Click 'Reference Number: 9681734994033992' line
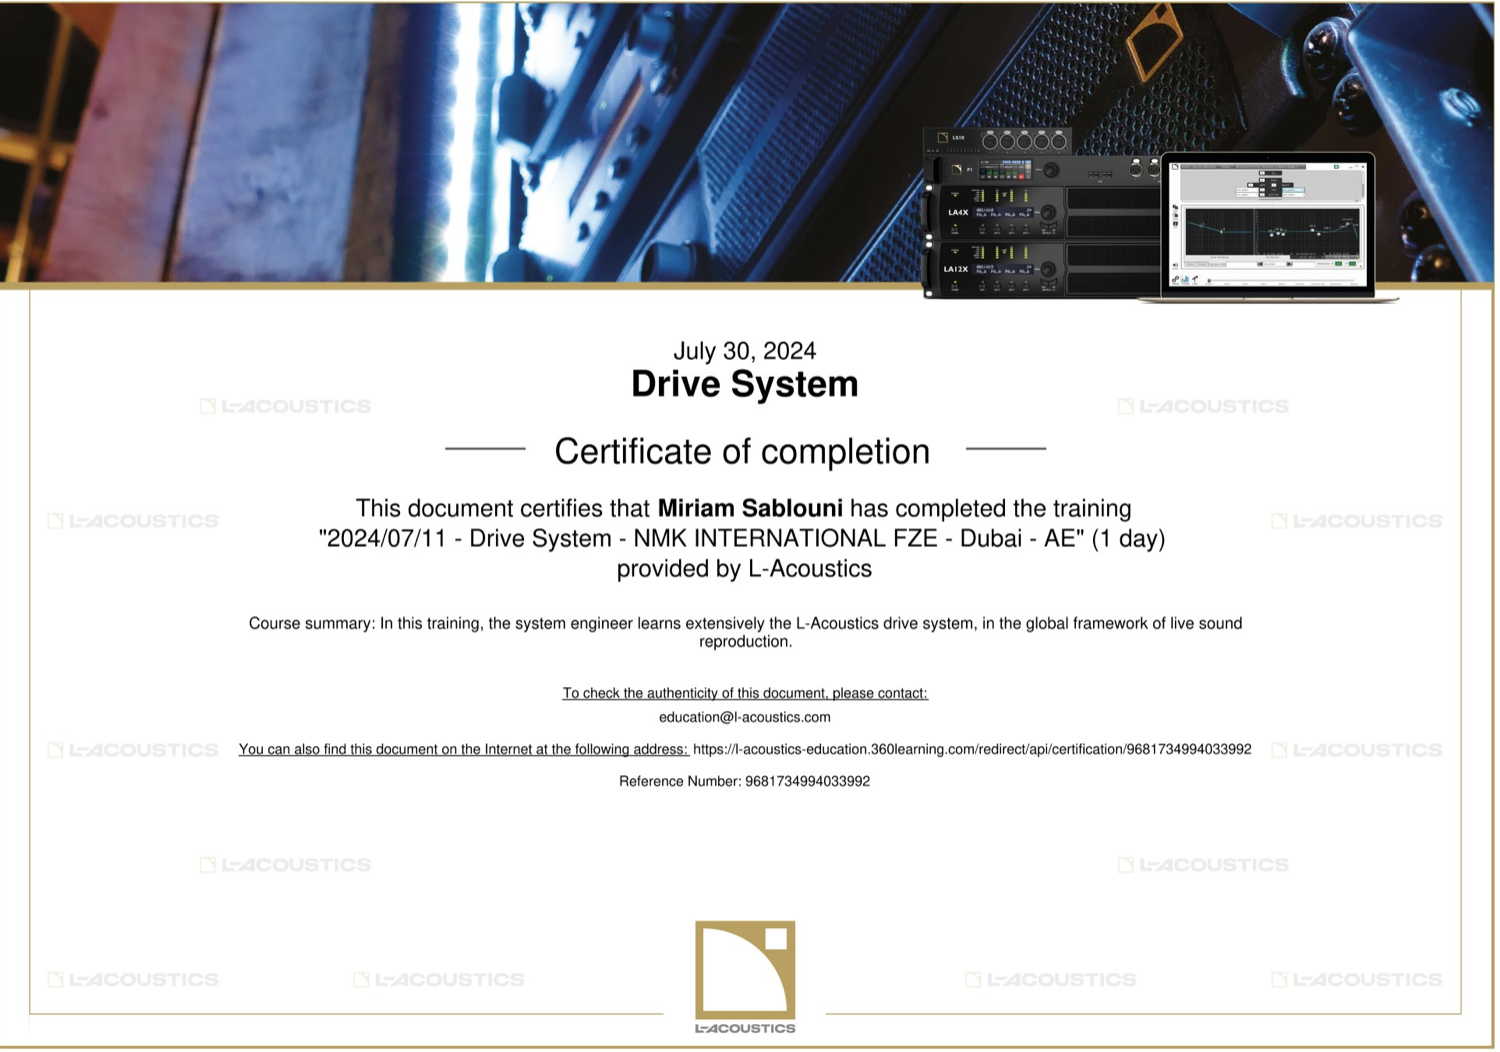This screenshot has height=1052, width=1500. click(x=744, y=781)
